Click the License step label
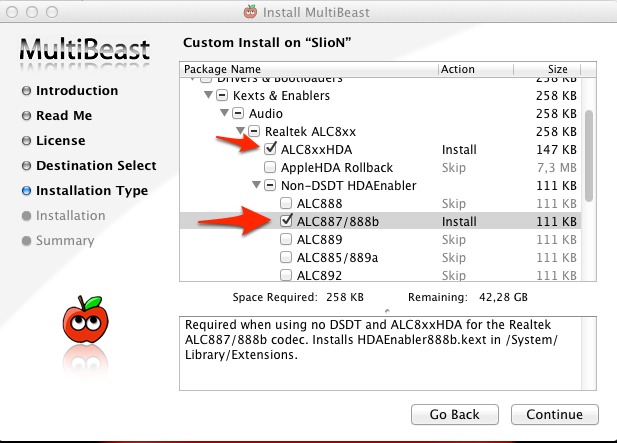The height and width of the screenshot is (443, 617). coord(61,140)
